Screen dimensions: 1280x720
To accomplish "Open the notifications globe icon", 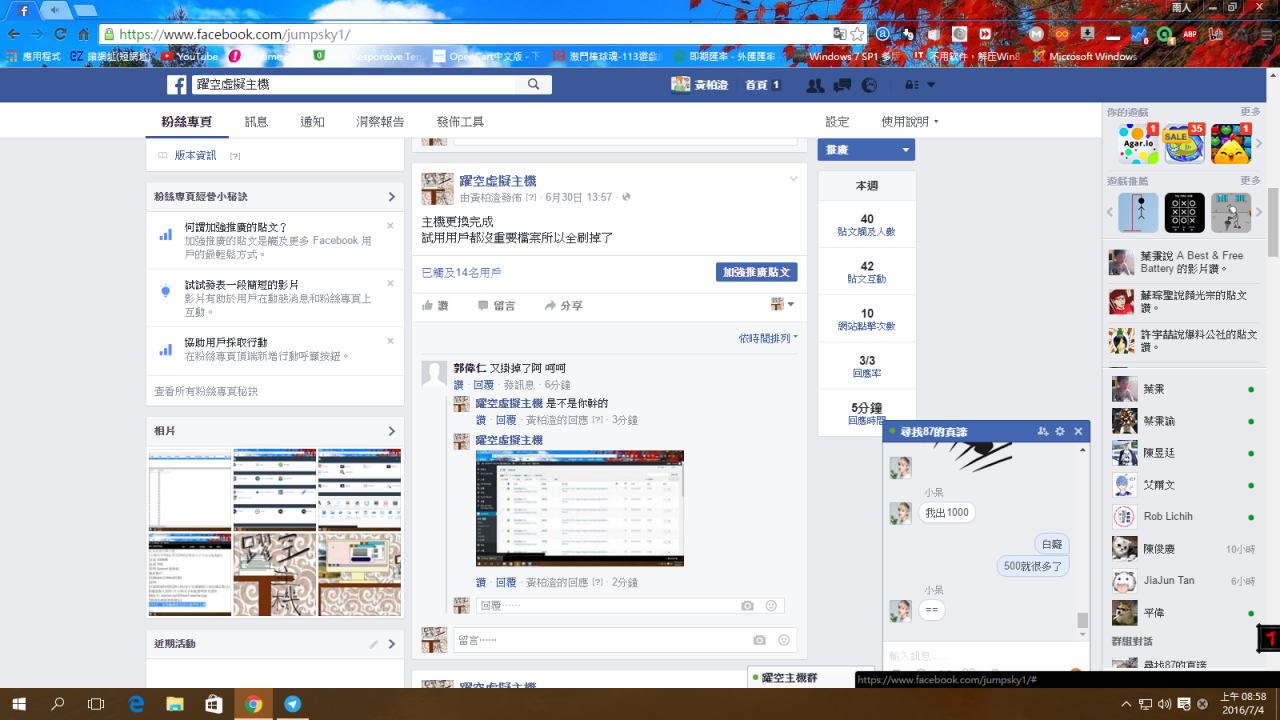I will (869, 85).
